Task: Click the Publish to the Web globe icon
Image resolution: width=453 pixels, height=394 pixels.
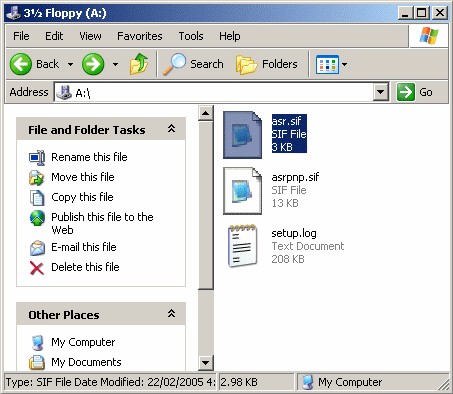Action: 37,218
